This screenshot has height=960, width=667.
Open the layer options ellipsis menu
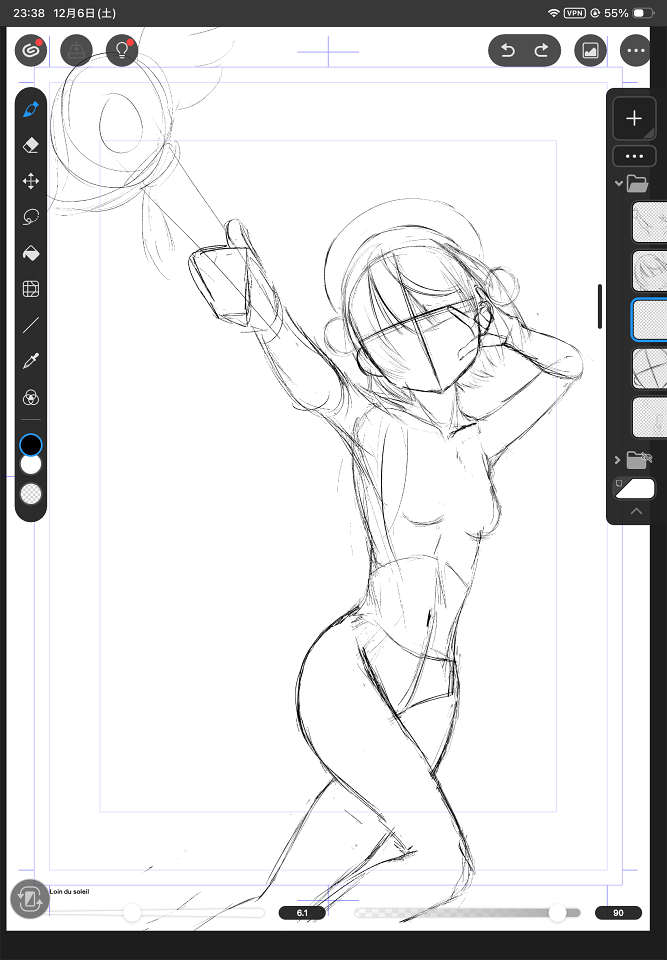pyautogui.click(x=634, y=157)
